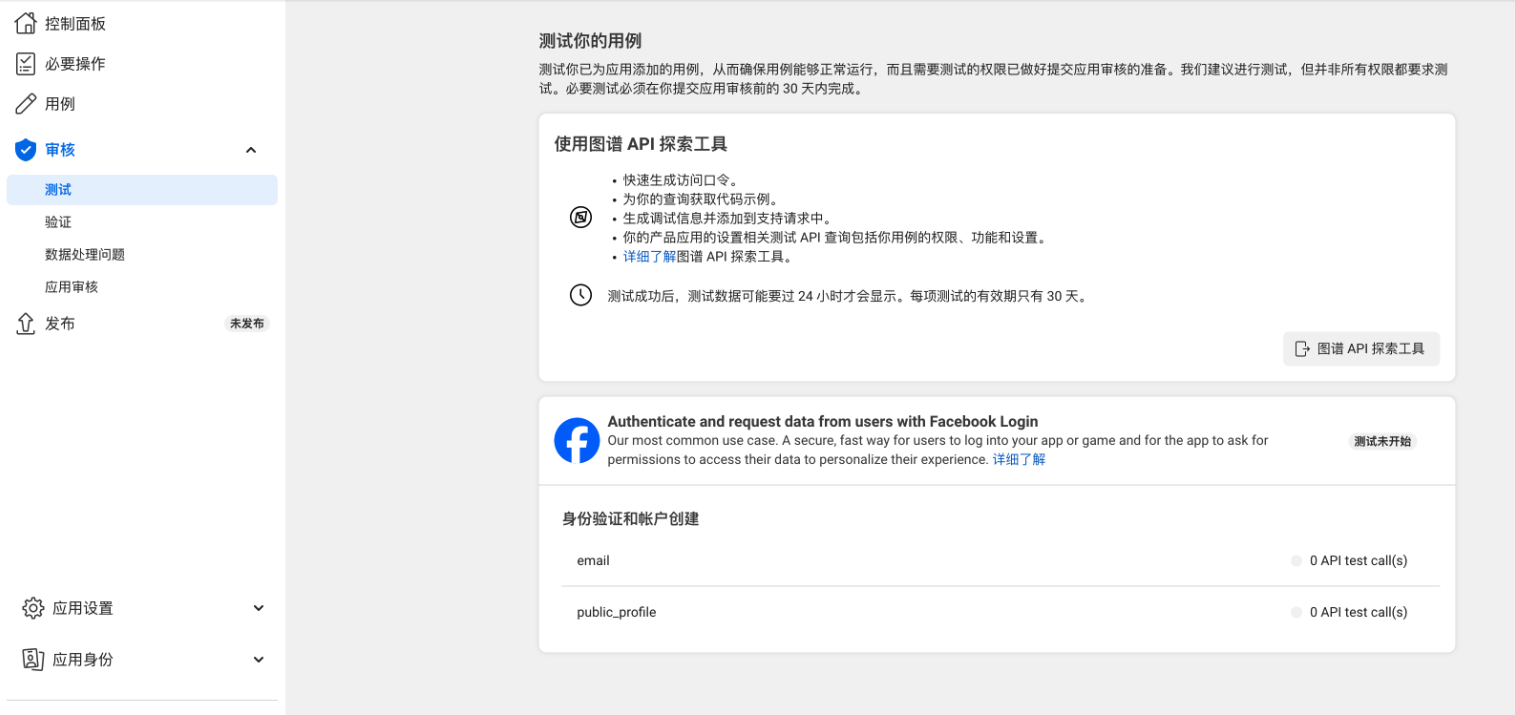This screenshot has height=715, width=1515.
Task: Click the 快速生成访问口令 bullet text
Action: point(680,180)
